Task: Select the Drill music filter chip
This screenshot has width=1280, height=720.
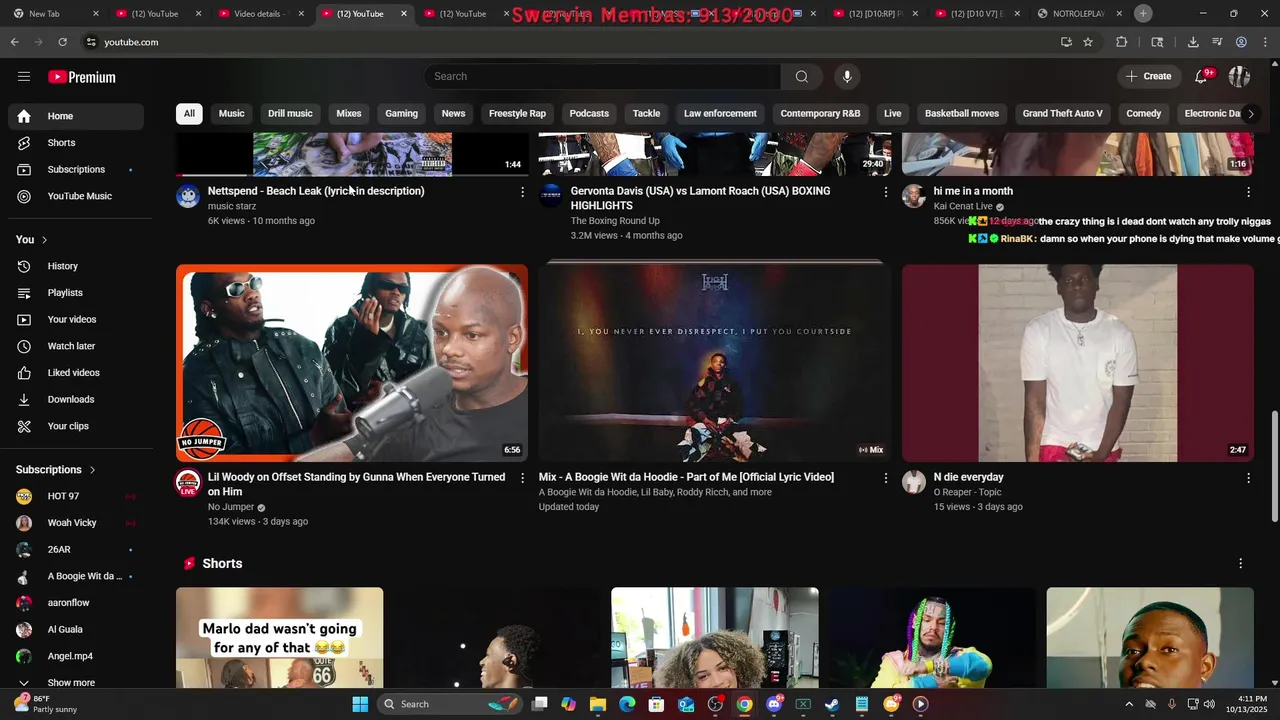Action: [x=290, y=114]
